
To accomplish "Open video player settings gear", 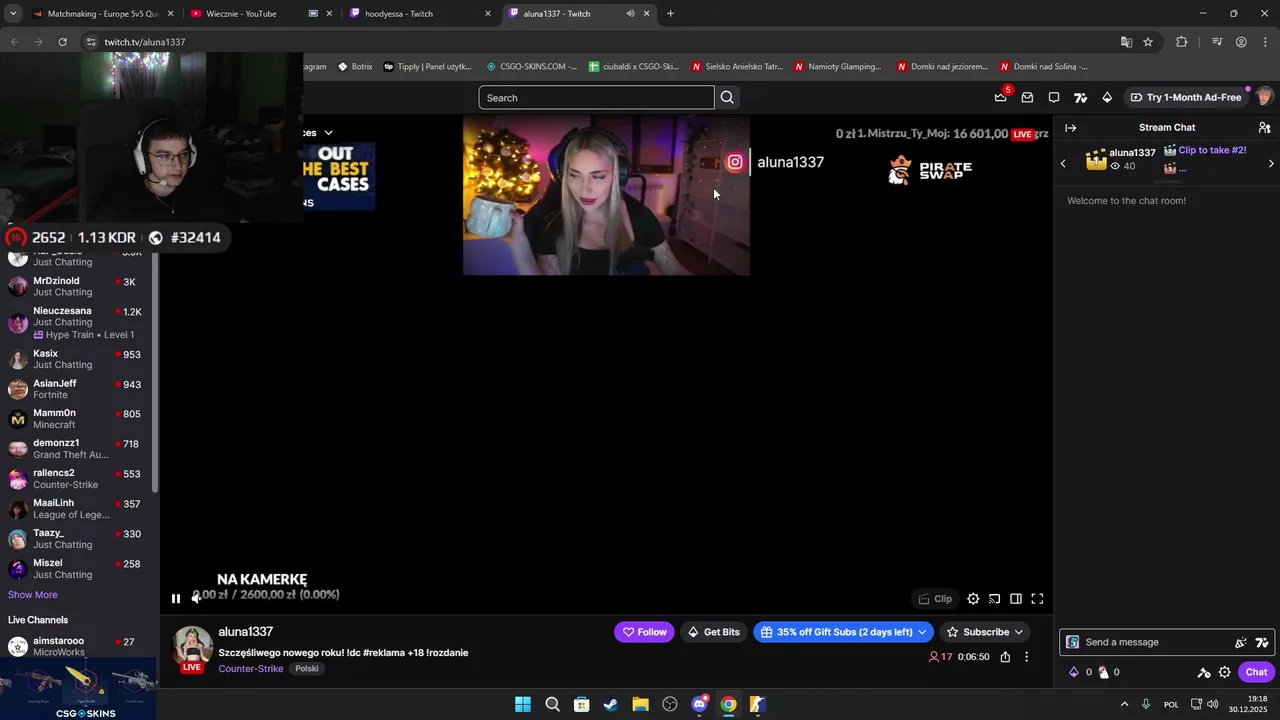I will tap(973, 599).
